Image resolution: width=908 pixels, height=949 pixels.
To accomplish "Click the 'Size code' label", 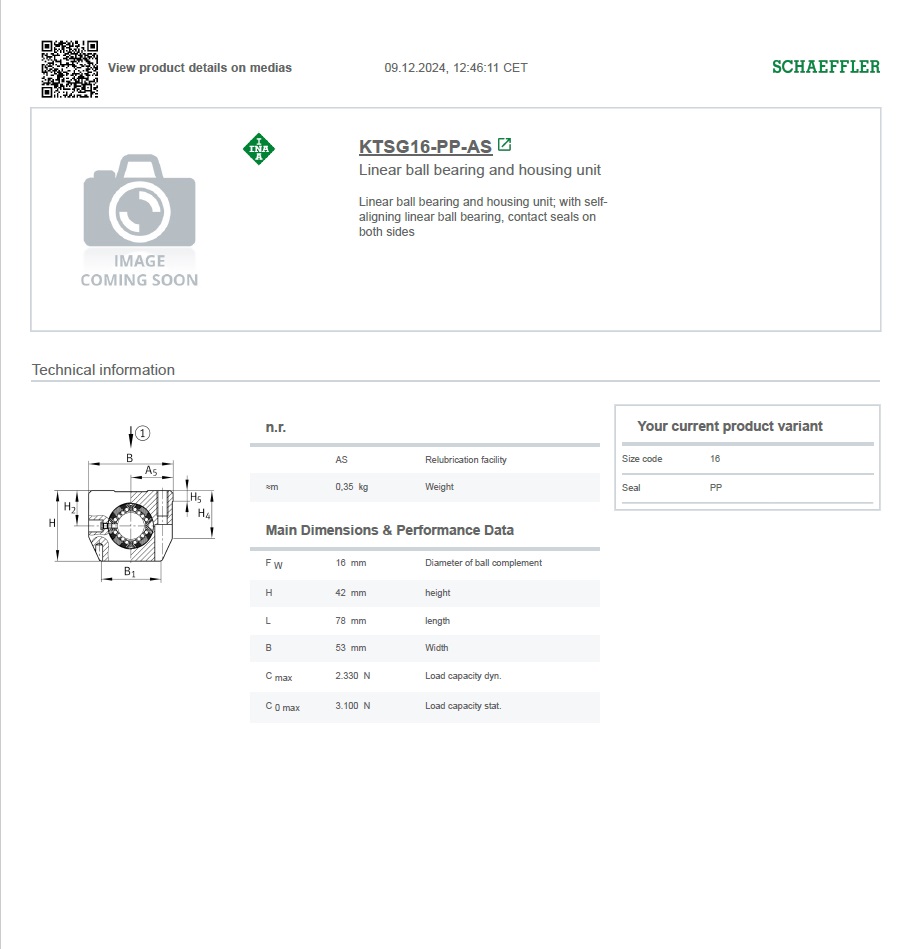I will (642, 459).
